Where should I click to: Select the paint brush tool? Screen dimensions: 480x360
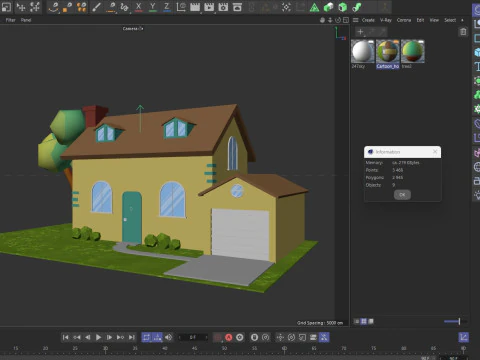[x=97, y=7]
